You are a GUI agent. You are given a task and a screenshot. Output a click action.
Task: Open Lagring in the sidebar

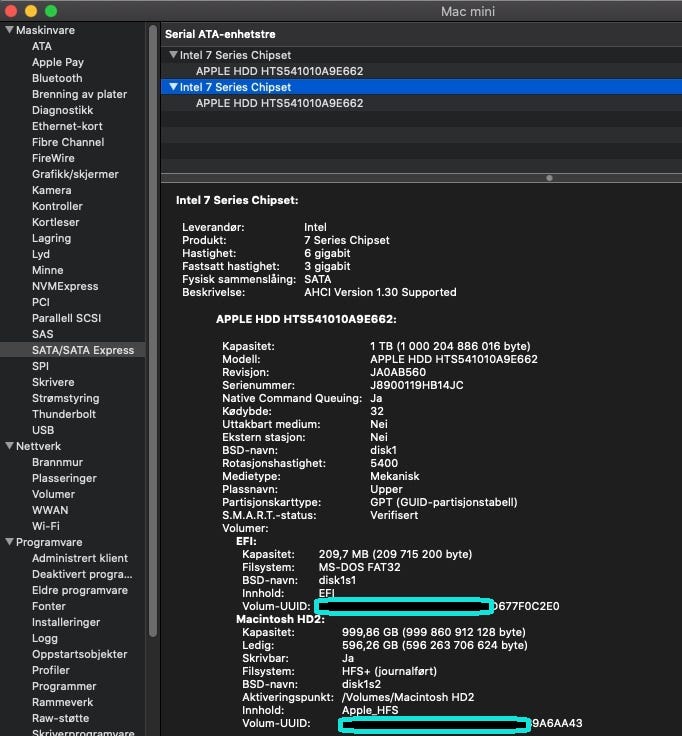point(51,238)
